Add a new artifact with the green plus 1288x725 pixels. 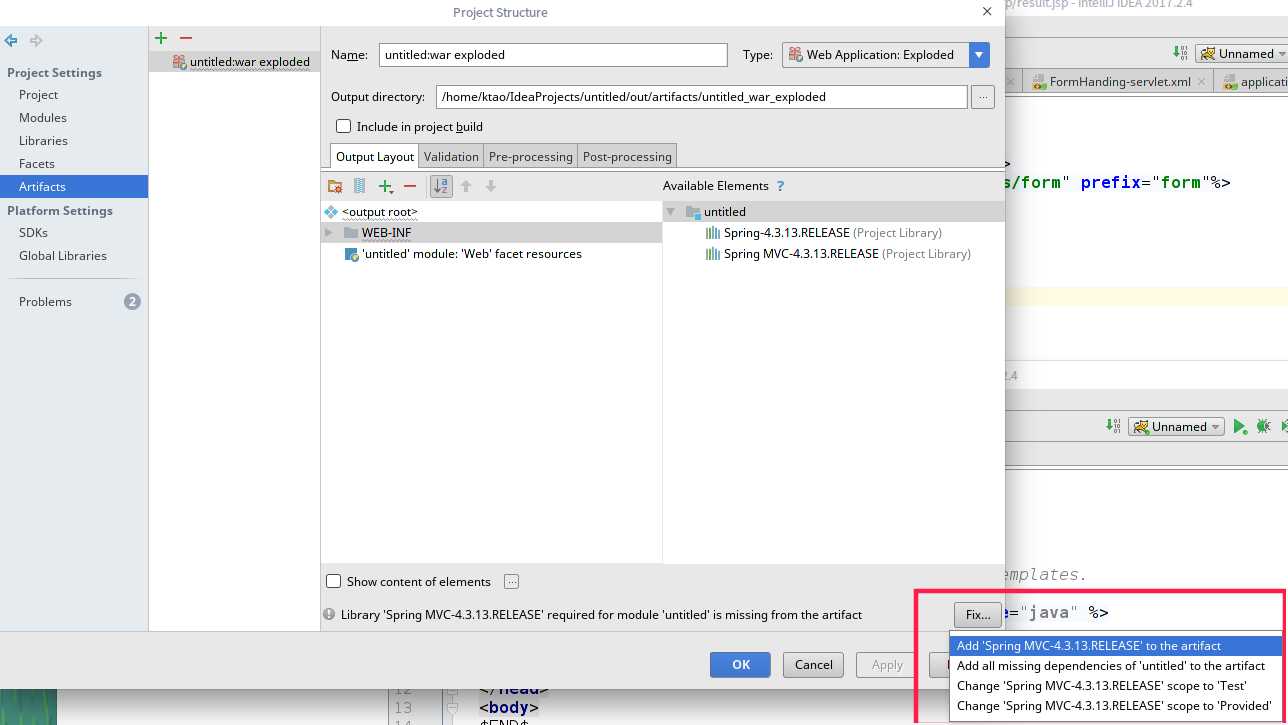point(160,38)
